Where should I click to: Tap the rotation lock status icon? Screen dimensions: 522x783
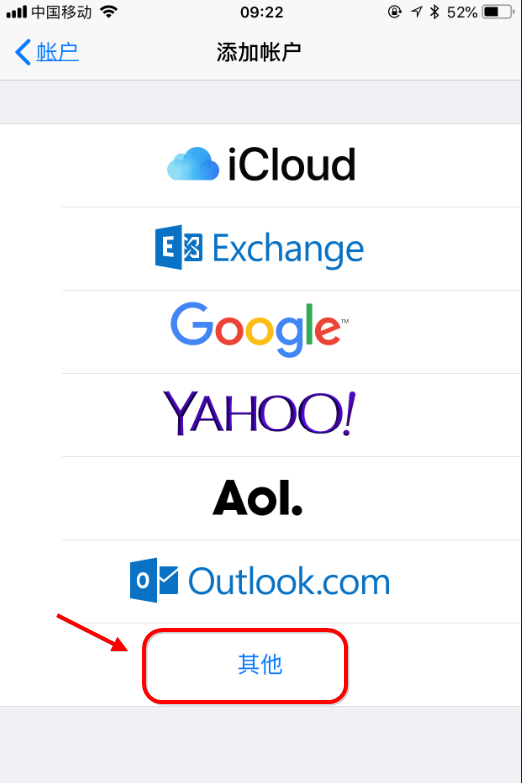(394, 11)
